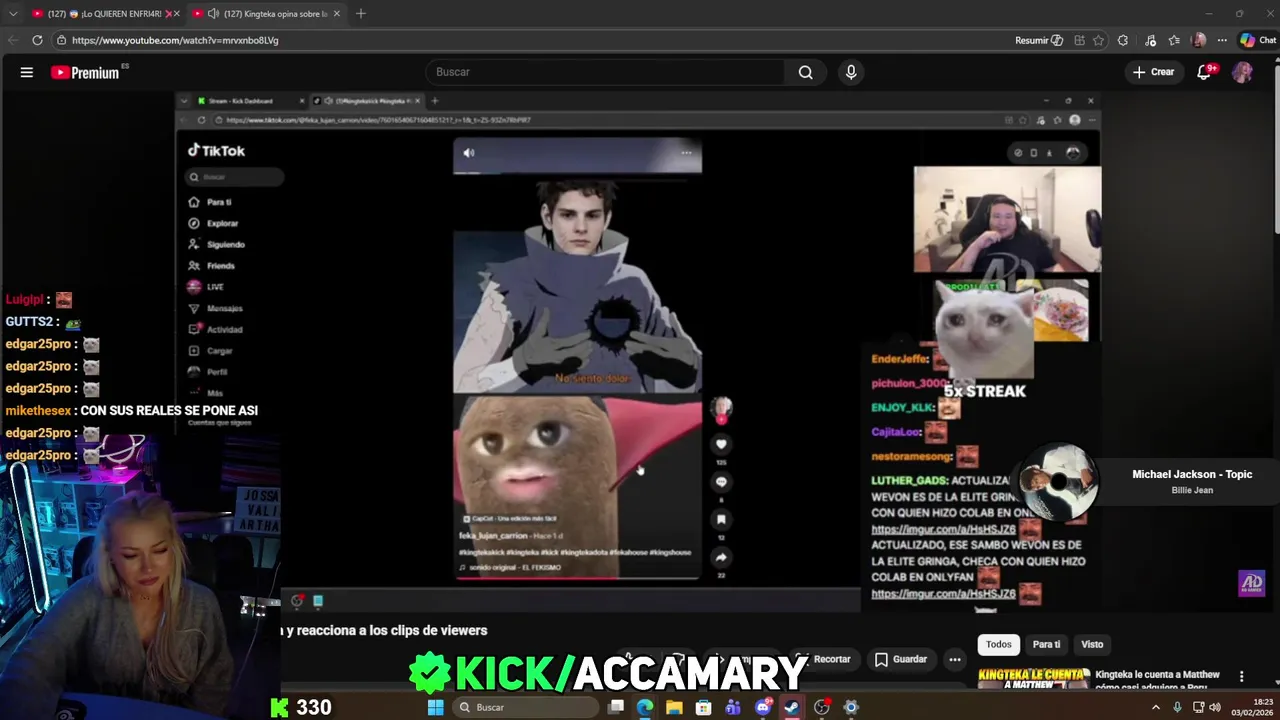1280x720 pixels.
Task: Toggle TikTok video mute speaker icon
Action: 469,153
